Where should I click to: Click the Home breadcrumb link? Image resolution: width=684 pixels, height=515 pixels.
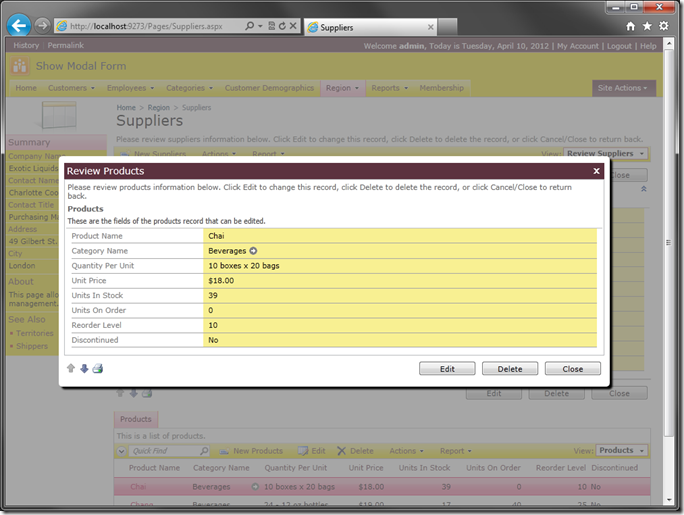tap(126, 107)
